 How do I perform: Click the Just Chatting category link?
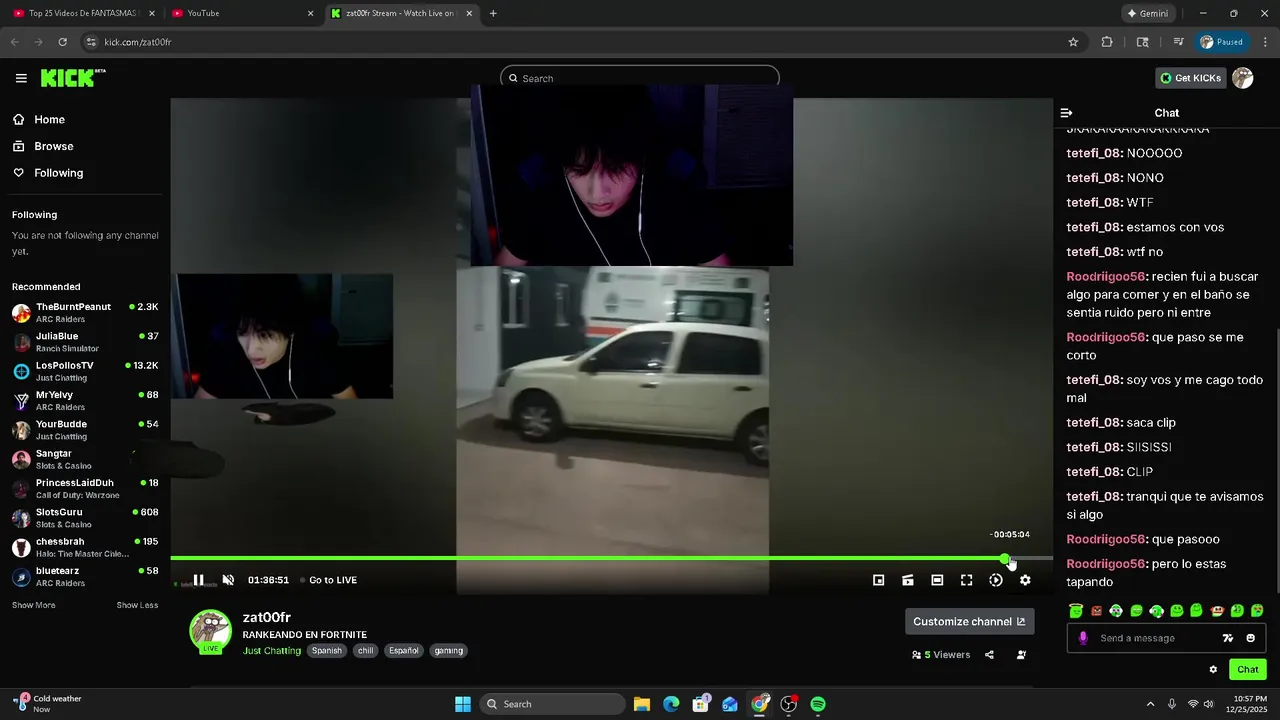click(x=272, y=650)
